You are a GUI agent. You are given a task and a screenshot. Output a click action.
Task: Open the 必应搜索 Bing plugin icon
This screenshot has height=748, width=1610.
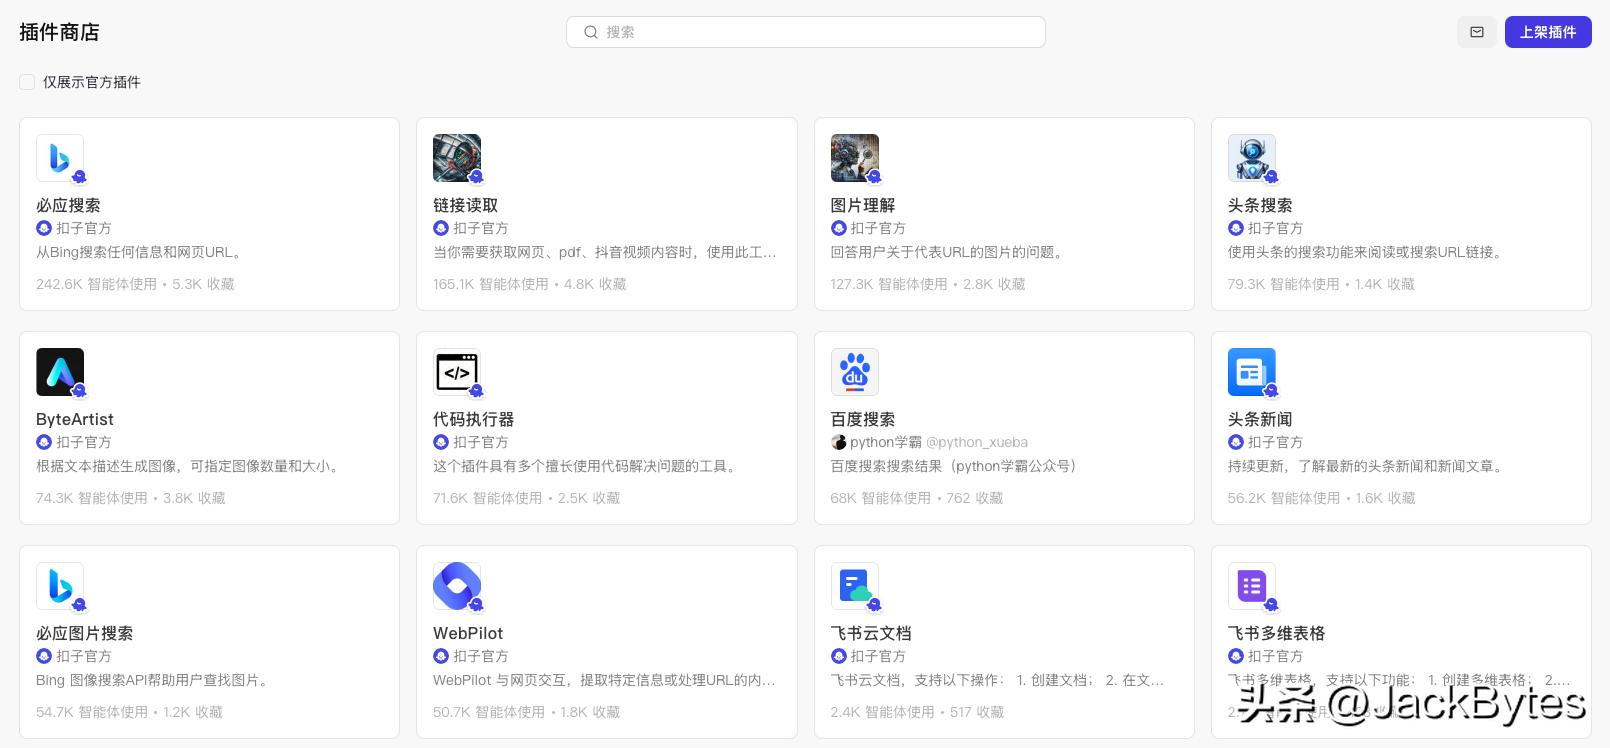[60, 158]
